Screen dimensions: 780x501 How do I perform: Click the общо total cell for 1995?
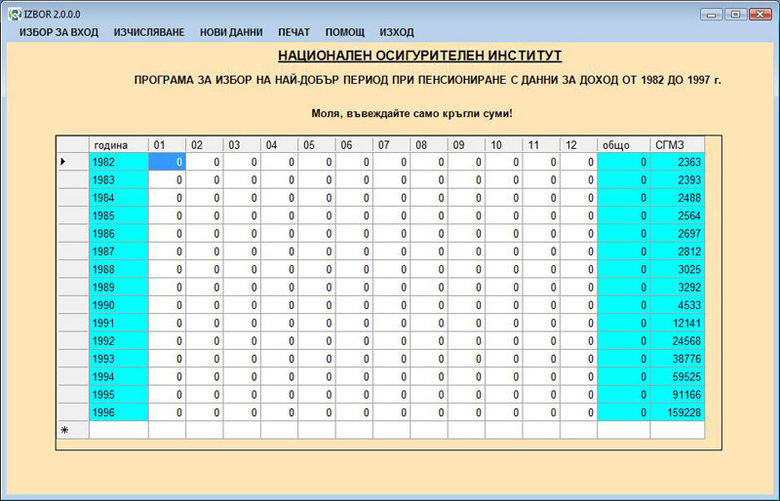point(624,395)
